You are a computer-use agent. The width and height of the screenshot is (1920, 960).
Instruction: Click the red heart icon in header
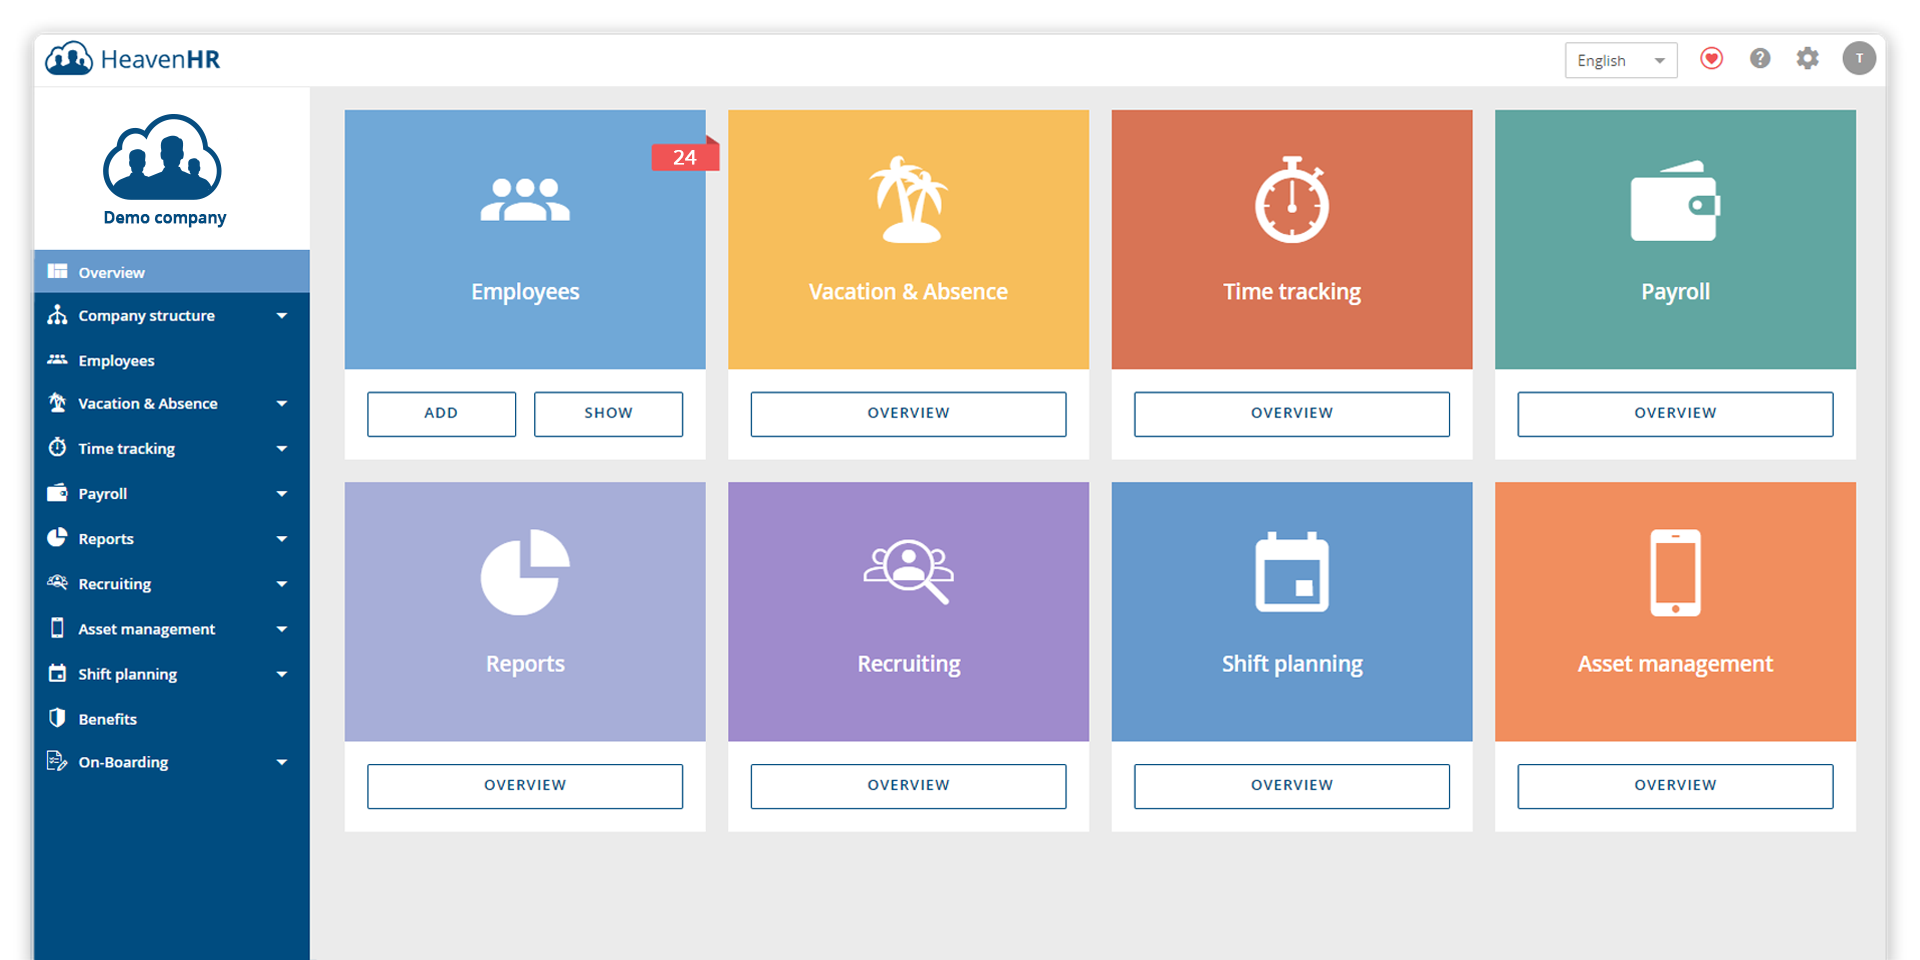pyautogui.click(x=1711, y=59)
